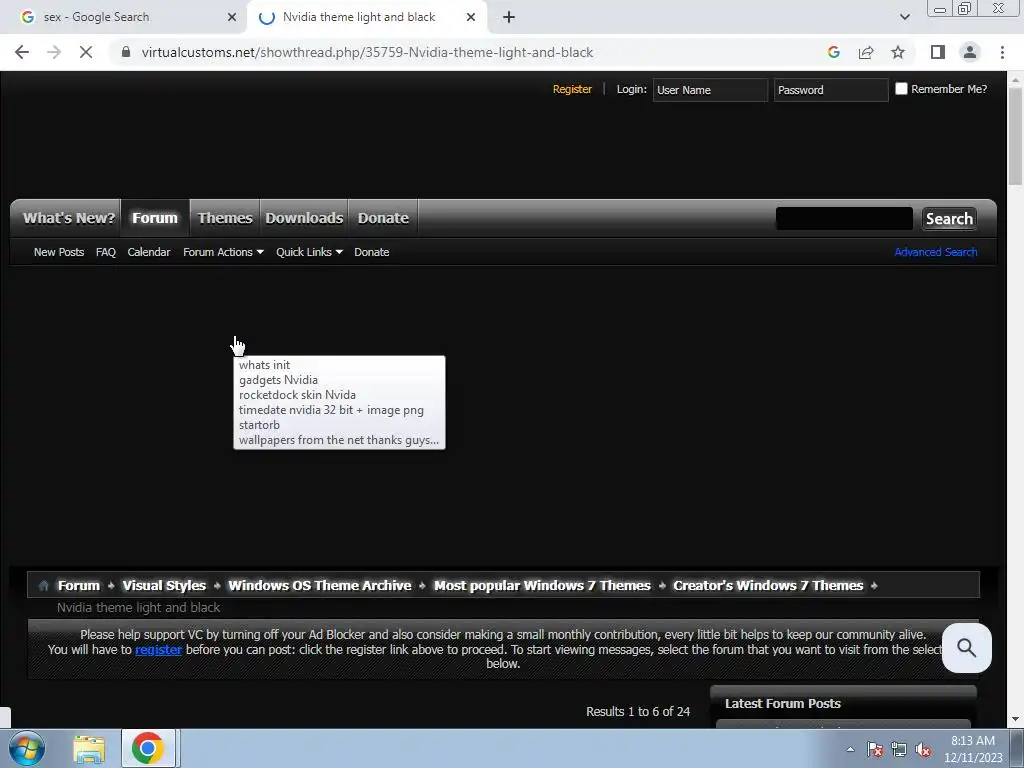Close the sex - Google Search tab
1024x768 pixels.
pyautogui.click(x=232, y=17)
